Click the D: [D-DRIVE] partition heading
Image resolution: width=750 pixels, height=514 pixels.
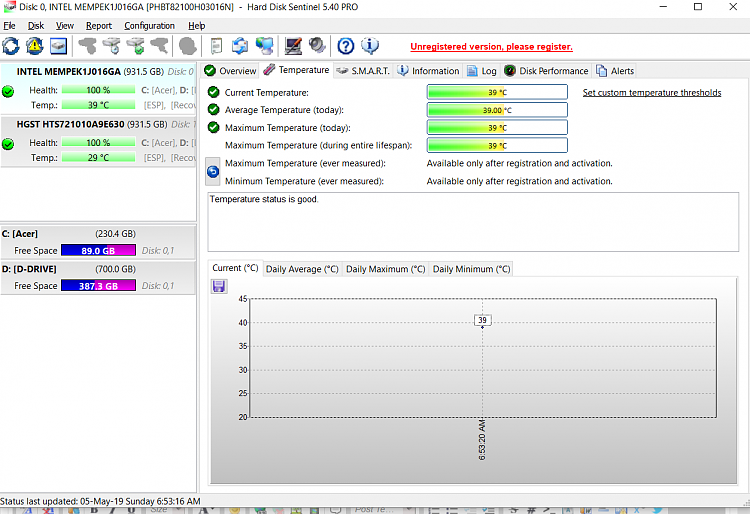[x=29, y=269]
